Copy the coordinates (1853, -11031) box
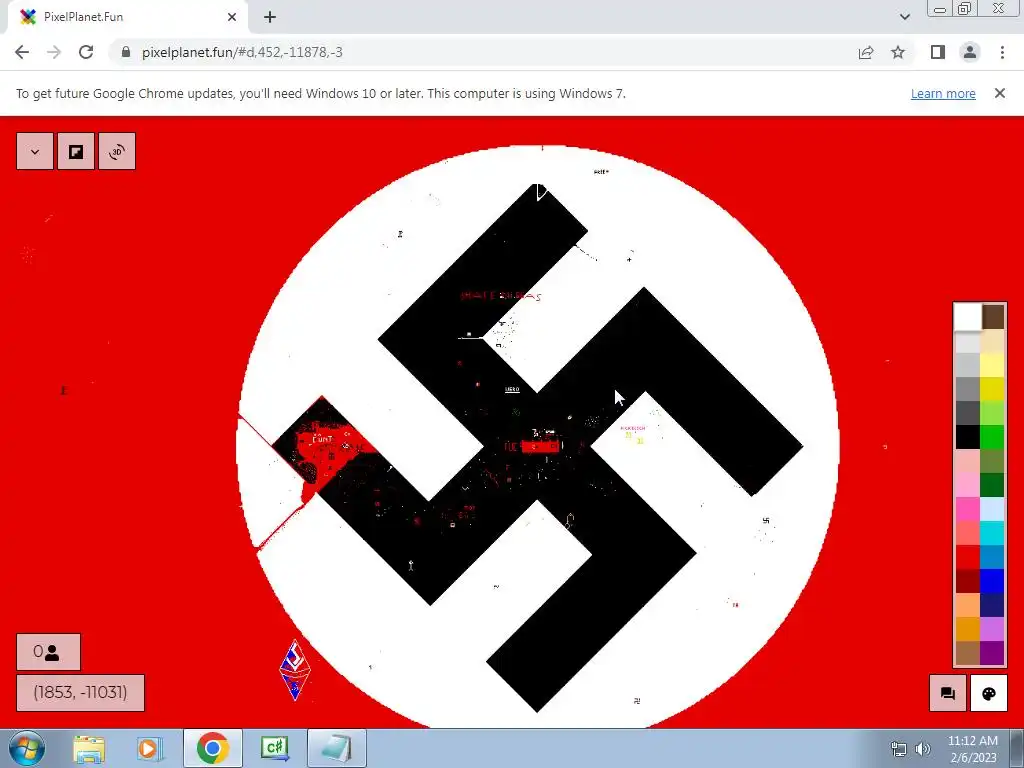 pos(80,693)
